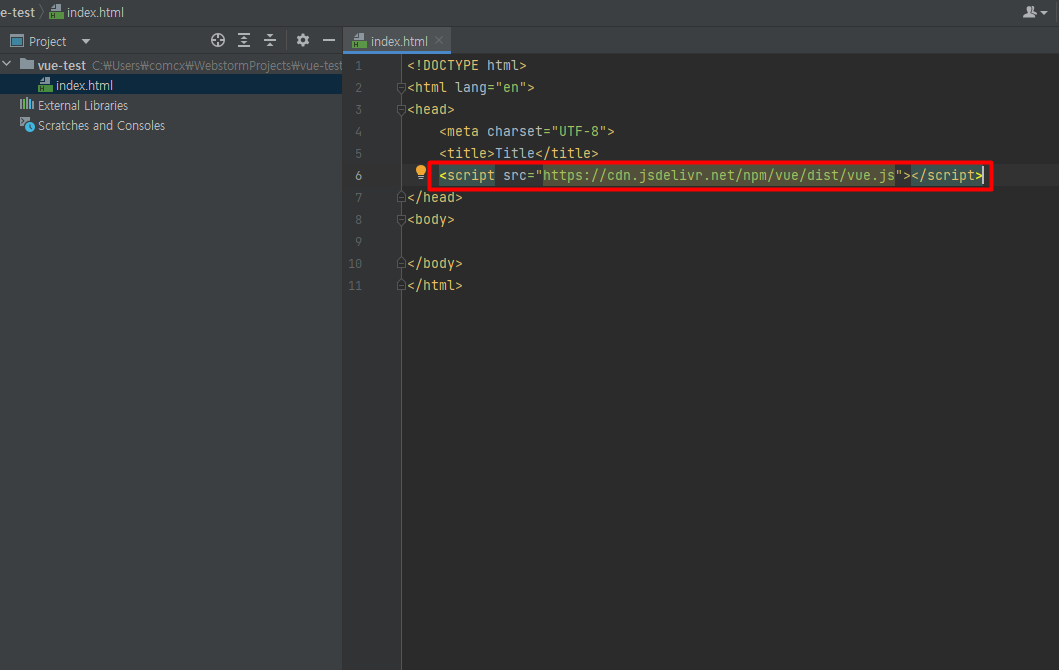
Task: Open the user account dropdown icon
Action: (1035, 12)
